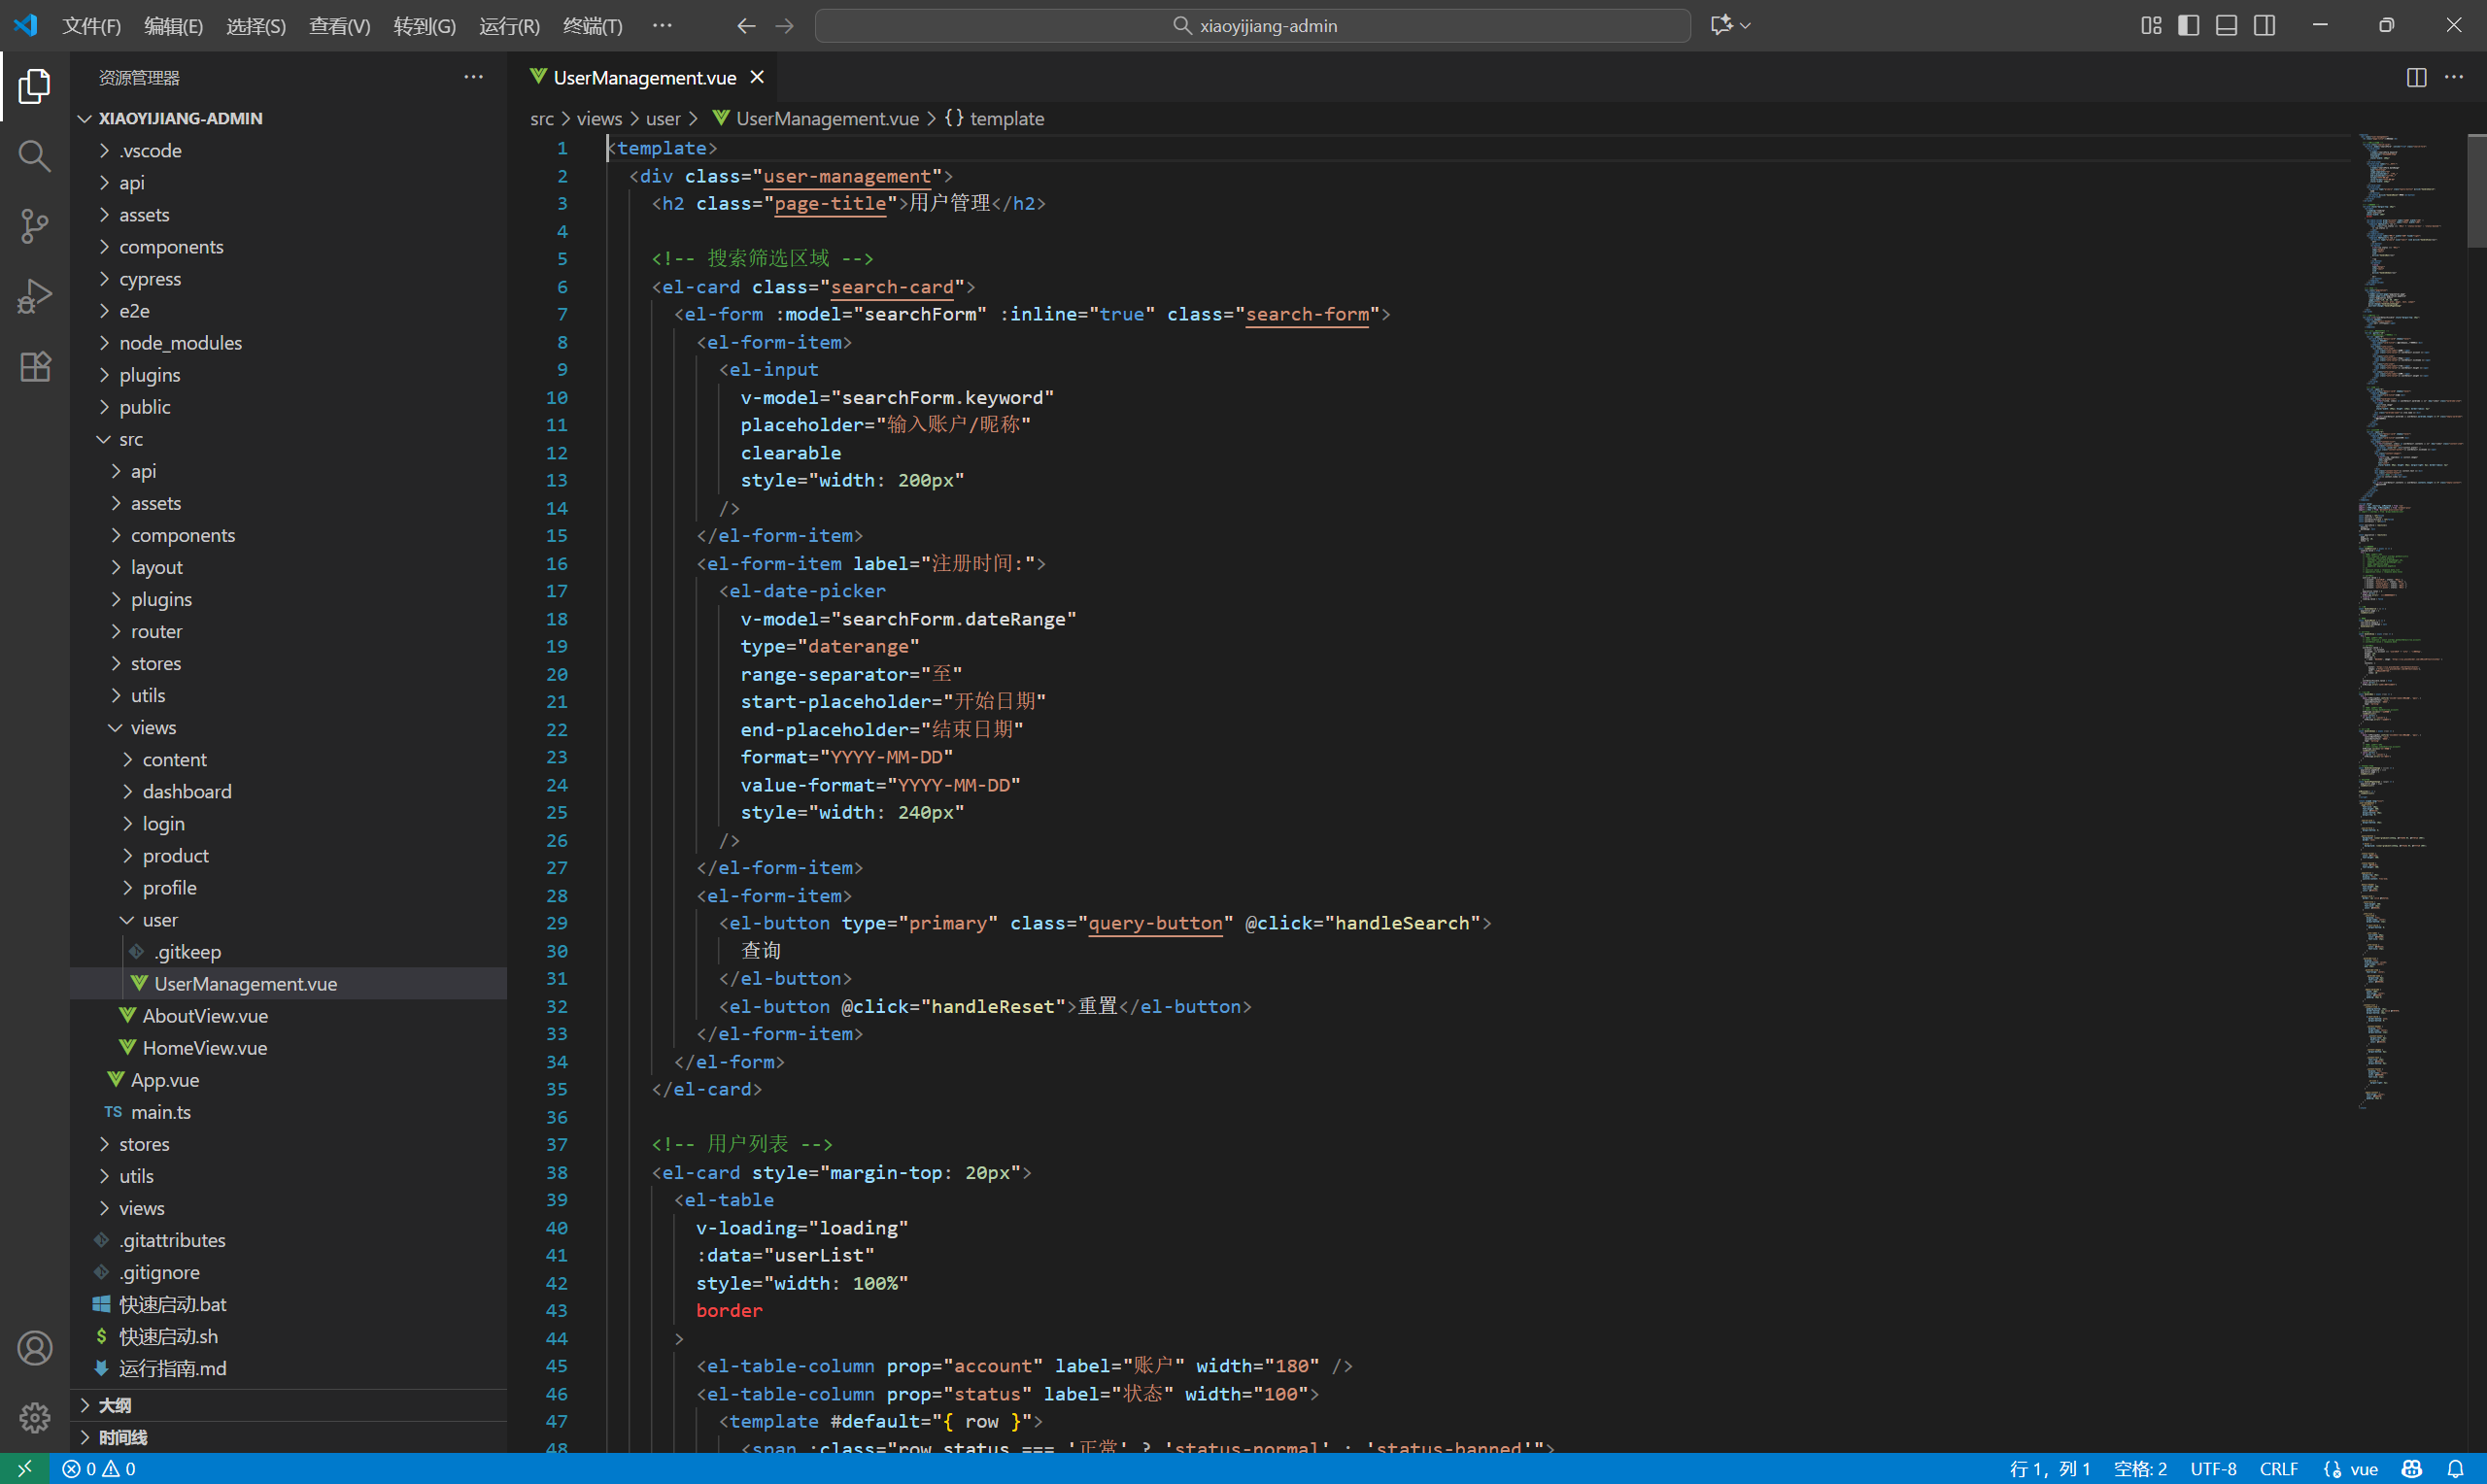Toggle primary side bar visibility

[2188, 25]
